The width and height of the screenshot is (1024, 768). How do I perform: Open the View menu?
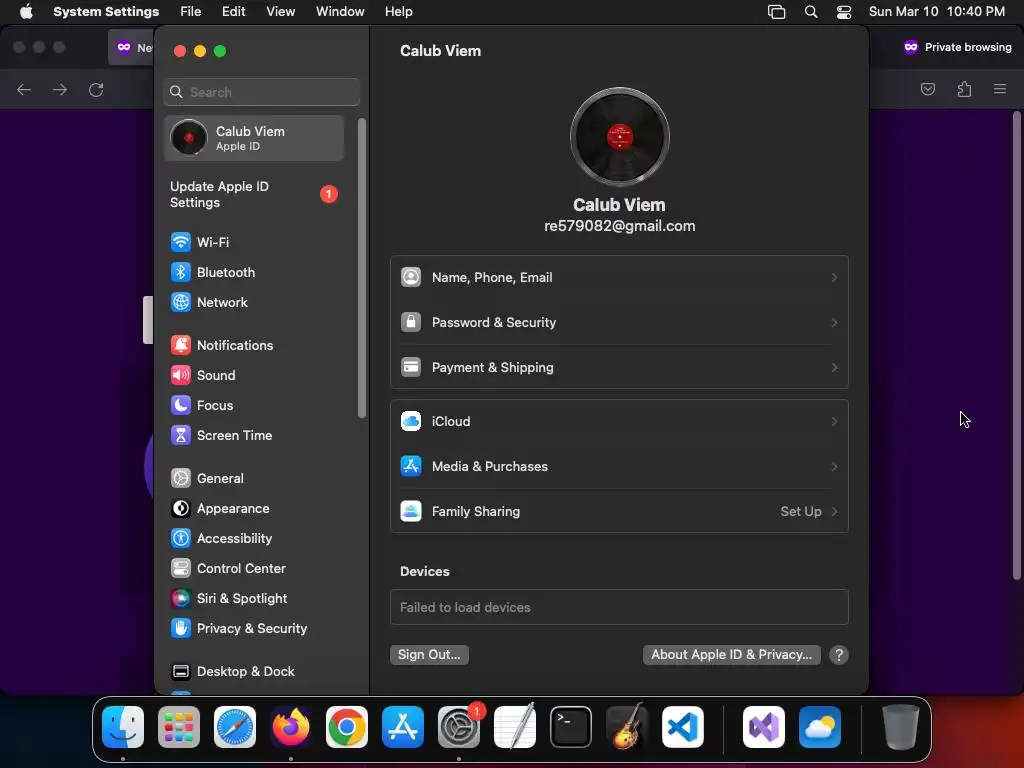280,12
